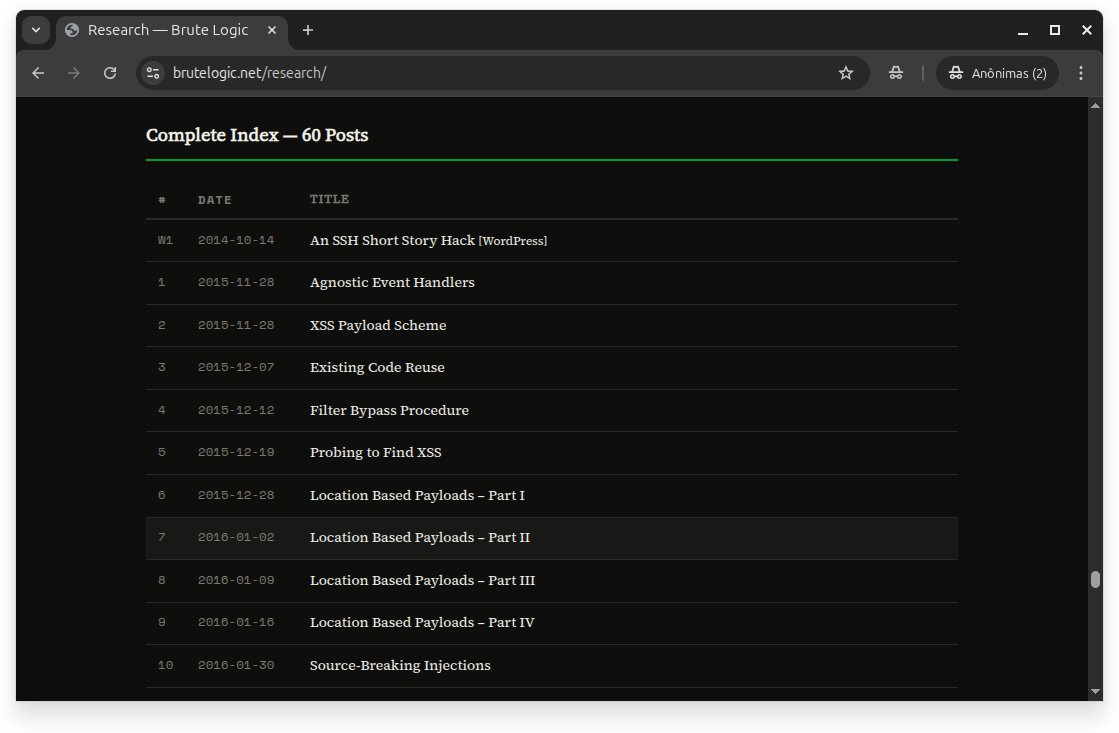
Task: View site information icon in address bar
Action: (153, 73)
